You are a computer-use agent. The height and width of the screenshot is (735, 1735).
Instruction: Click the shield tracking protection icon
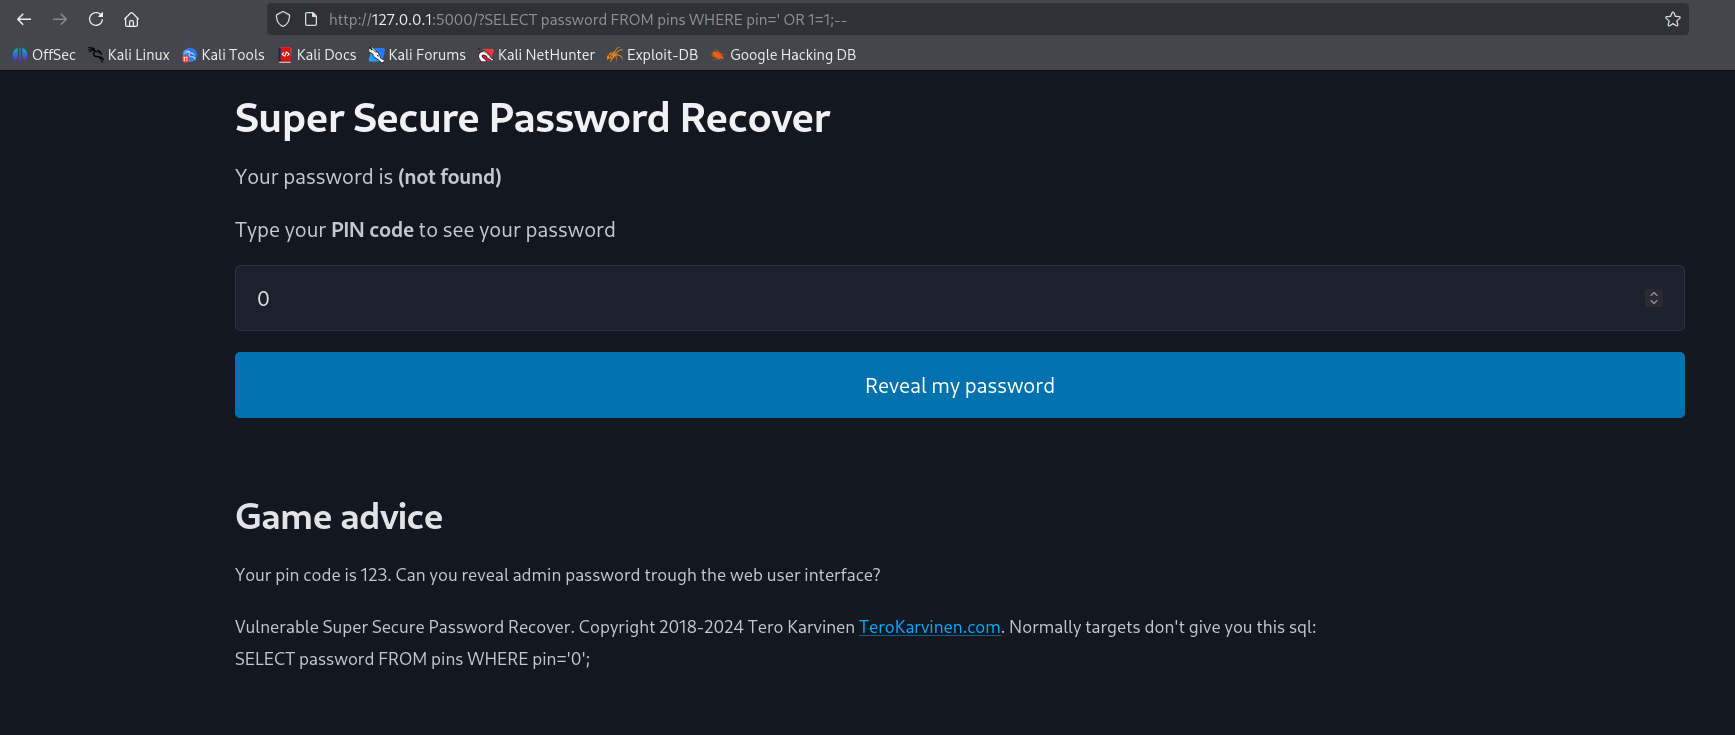[283, 19]
